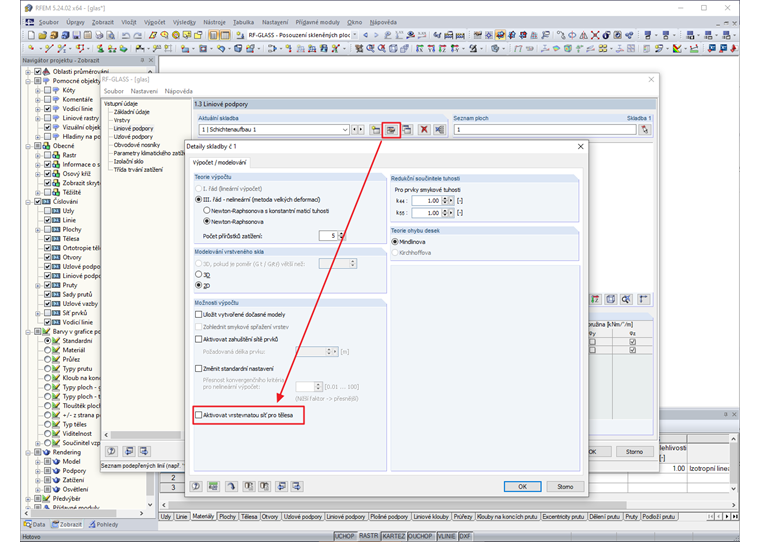Toggle UCHOP in the status bar

click(344, 536)
